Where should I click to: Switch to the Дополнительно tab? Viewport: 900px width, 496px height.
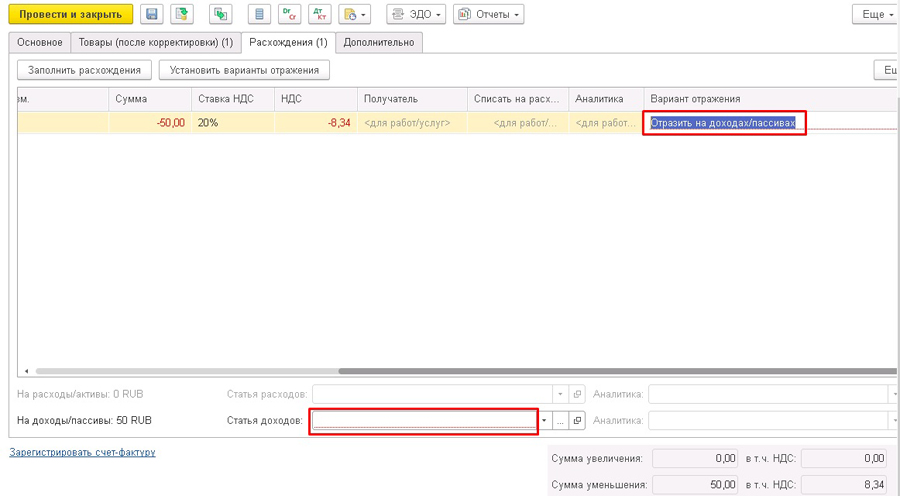379,42
